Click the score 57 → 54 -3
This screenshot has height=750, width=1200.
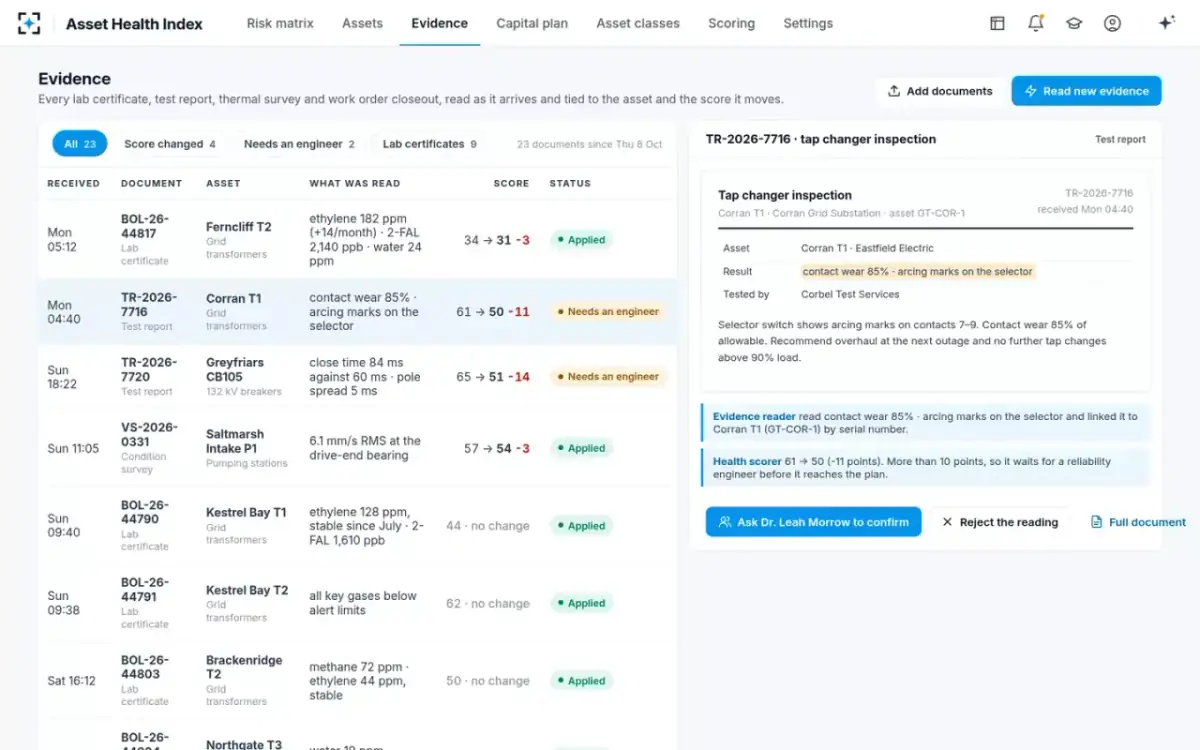497,448
